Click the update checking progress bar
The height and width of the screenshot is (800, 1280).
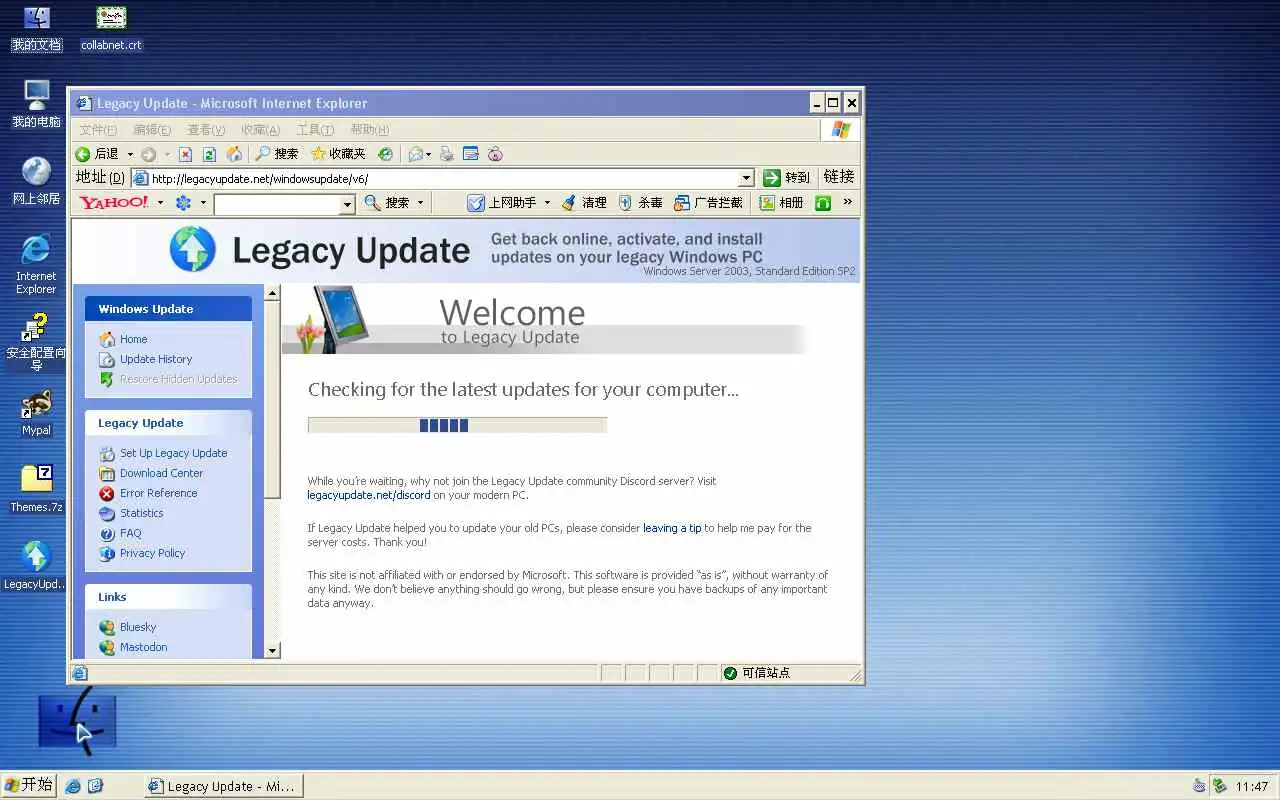click(x=457, y=425)
